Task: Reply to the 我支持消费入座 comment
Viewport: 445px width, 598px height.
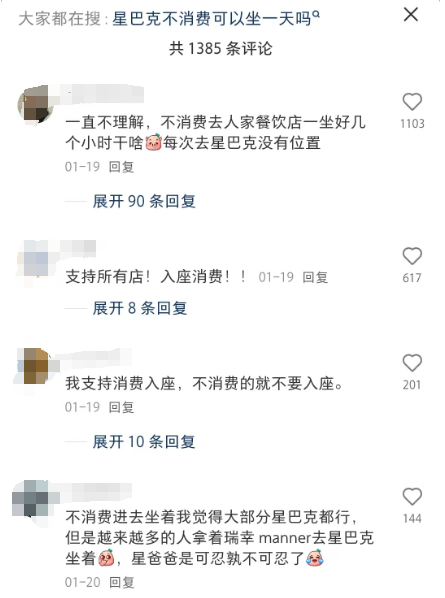Action: click(x=121, y=407)
